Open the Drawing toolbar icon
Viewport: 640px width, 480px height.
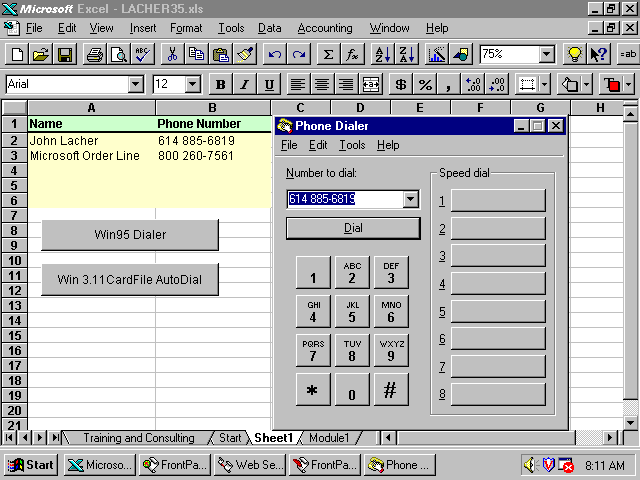point(460,54)
